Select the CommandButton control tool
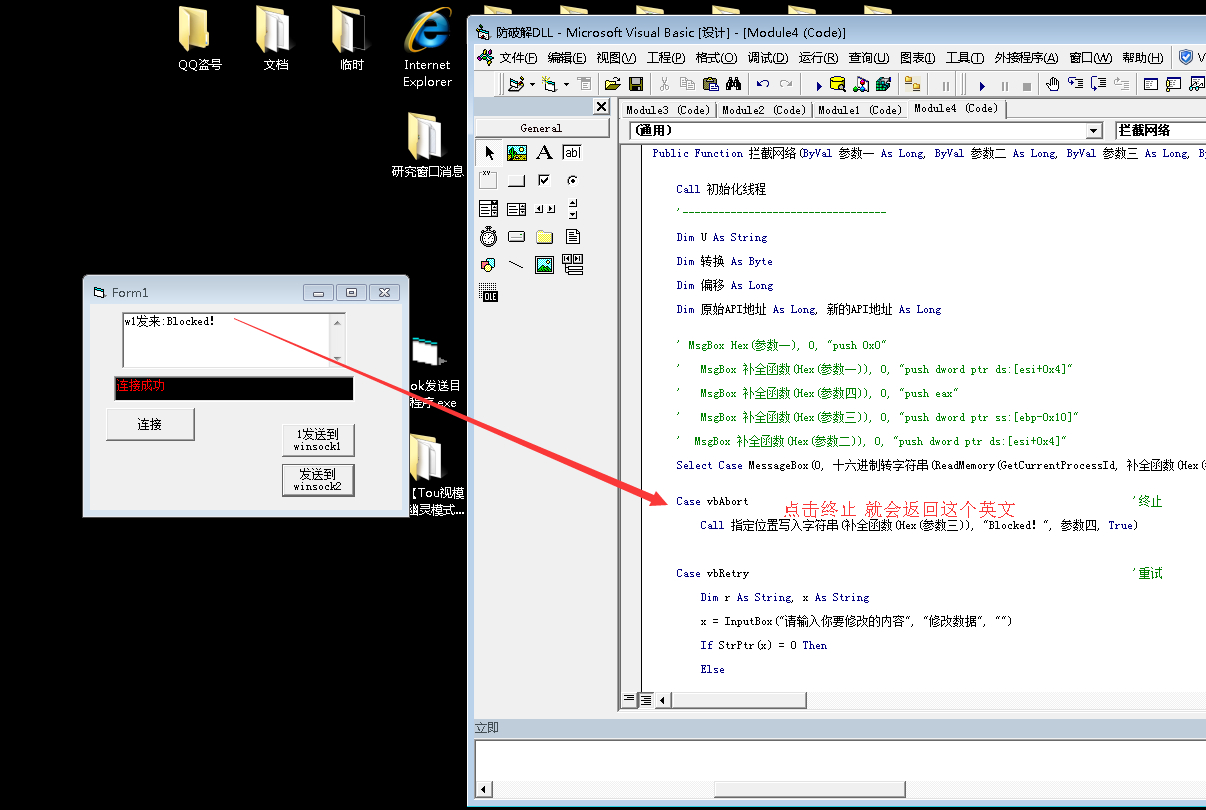Viewport: 1206px width, 810px height. [516, 181]
